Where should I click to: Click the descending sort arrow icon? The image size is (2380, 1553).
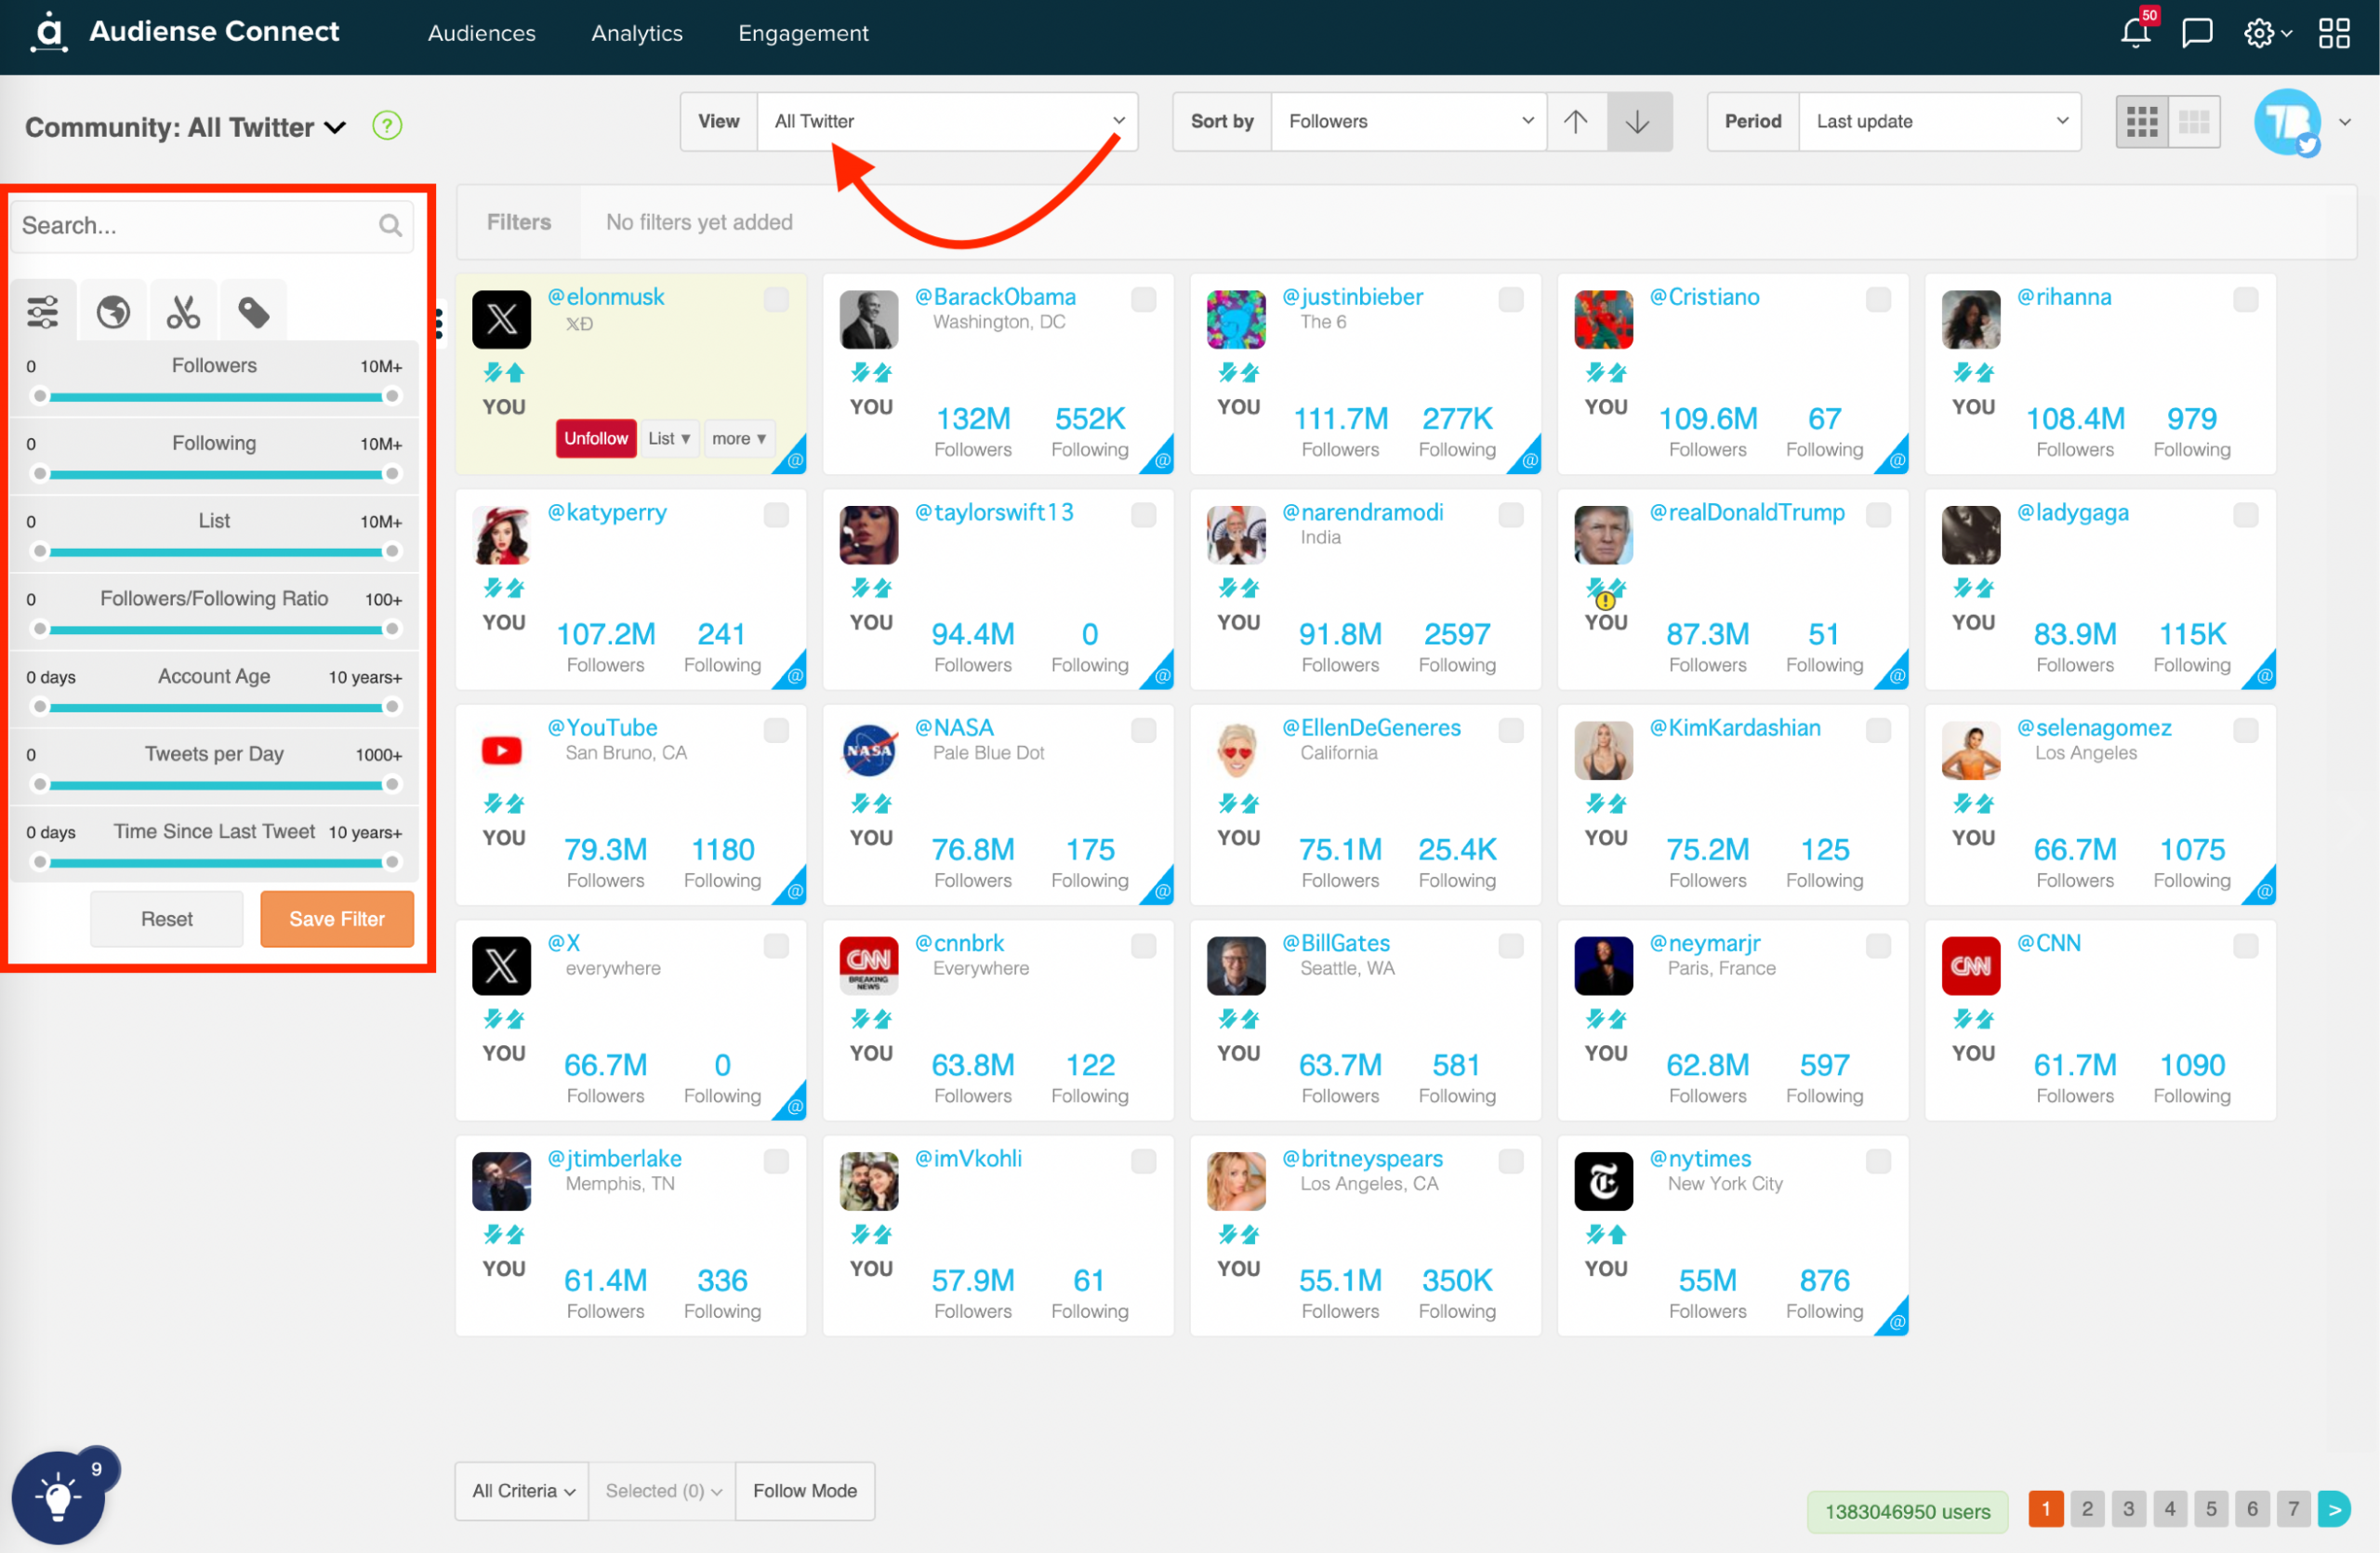[x=1637, y=122]
